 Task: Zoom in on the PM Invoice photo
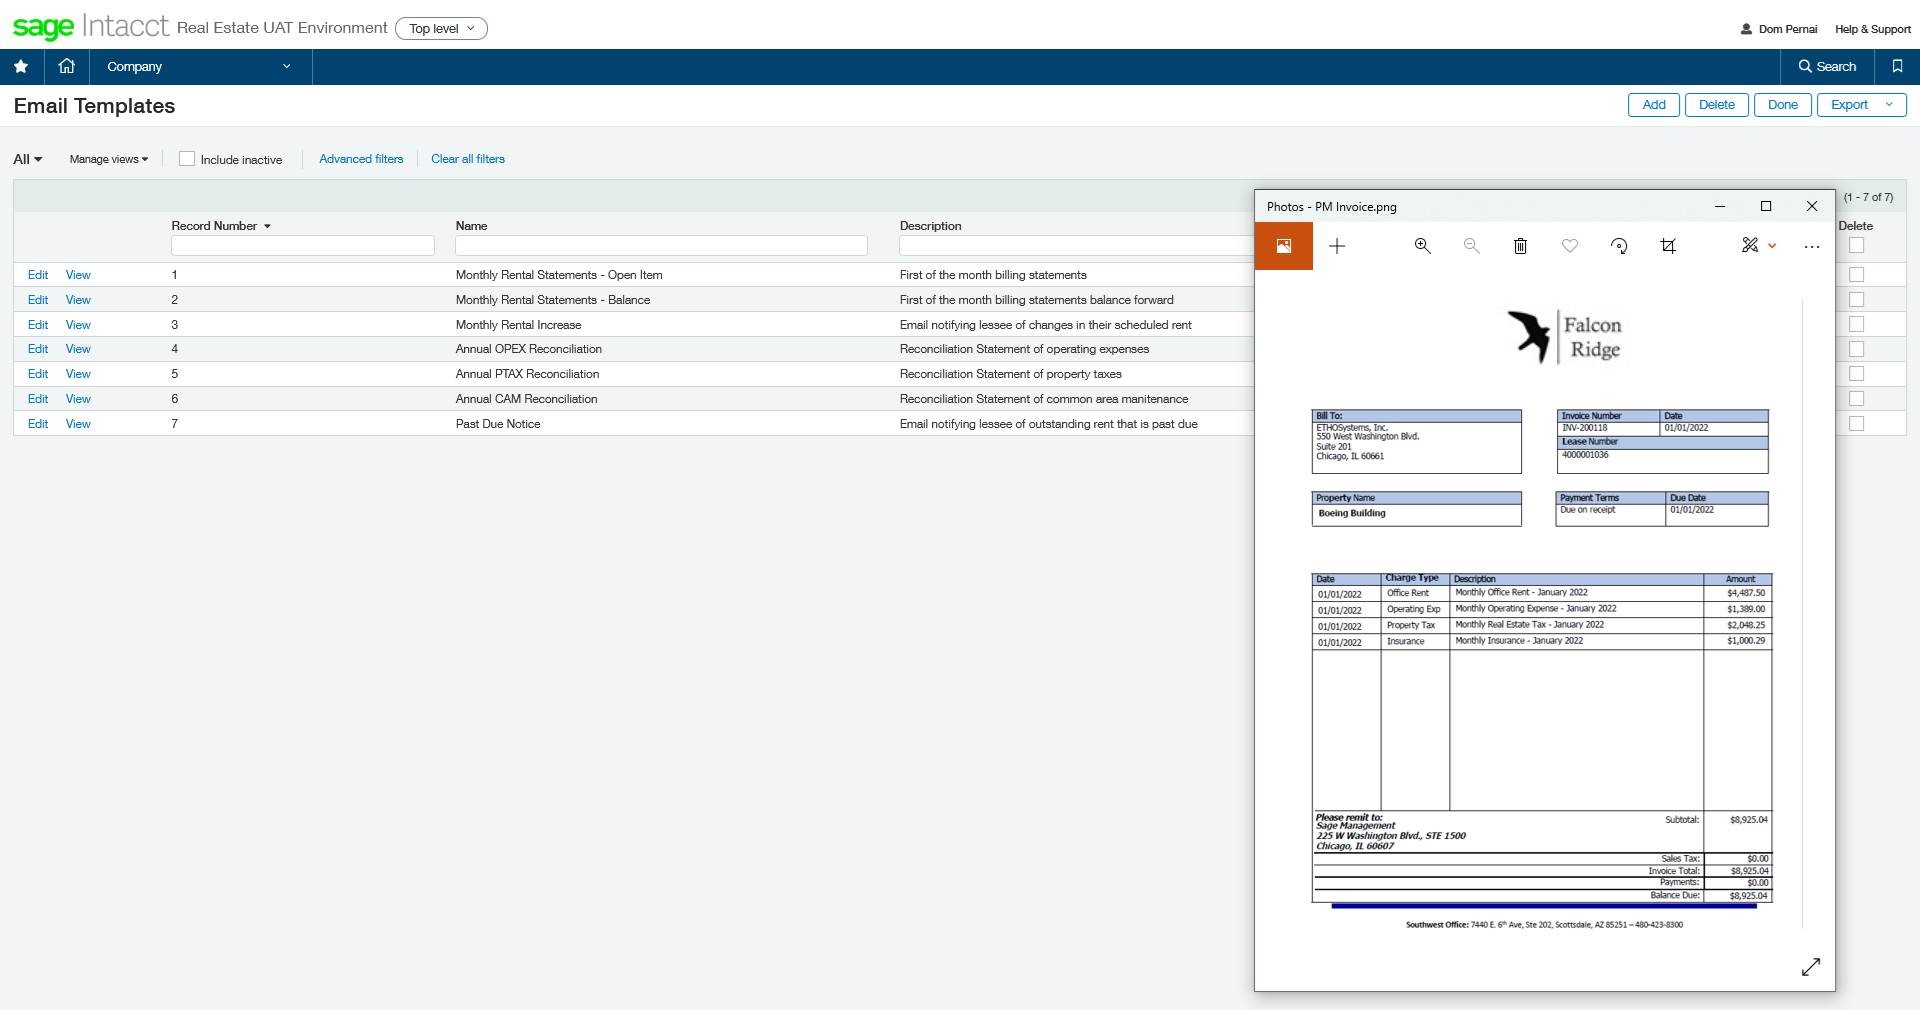pos(1422,246)
